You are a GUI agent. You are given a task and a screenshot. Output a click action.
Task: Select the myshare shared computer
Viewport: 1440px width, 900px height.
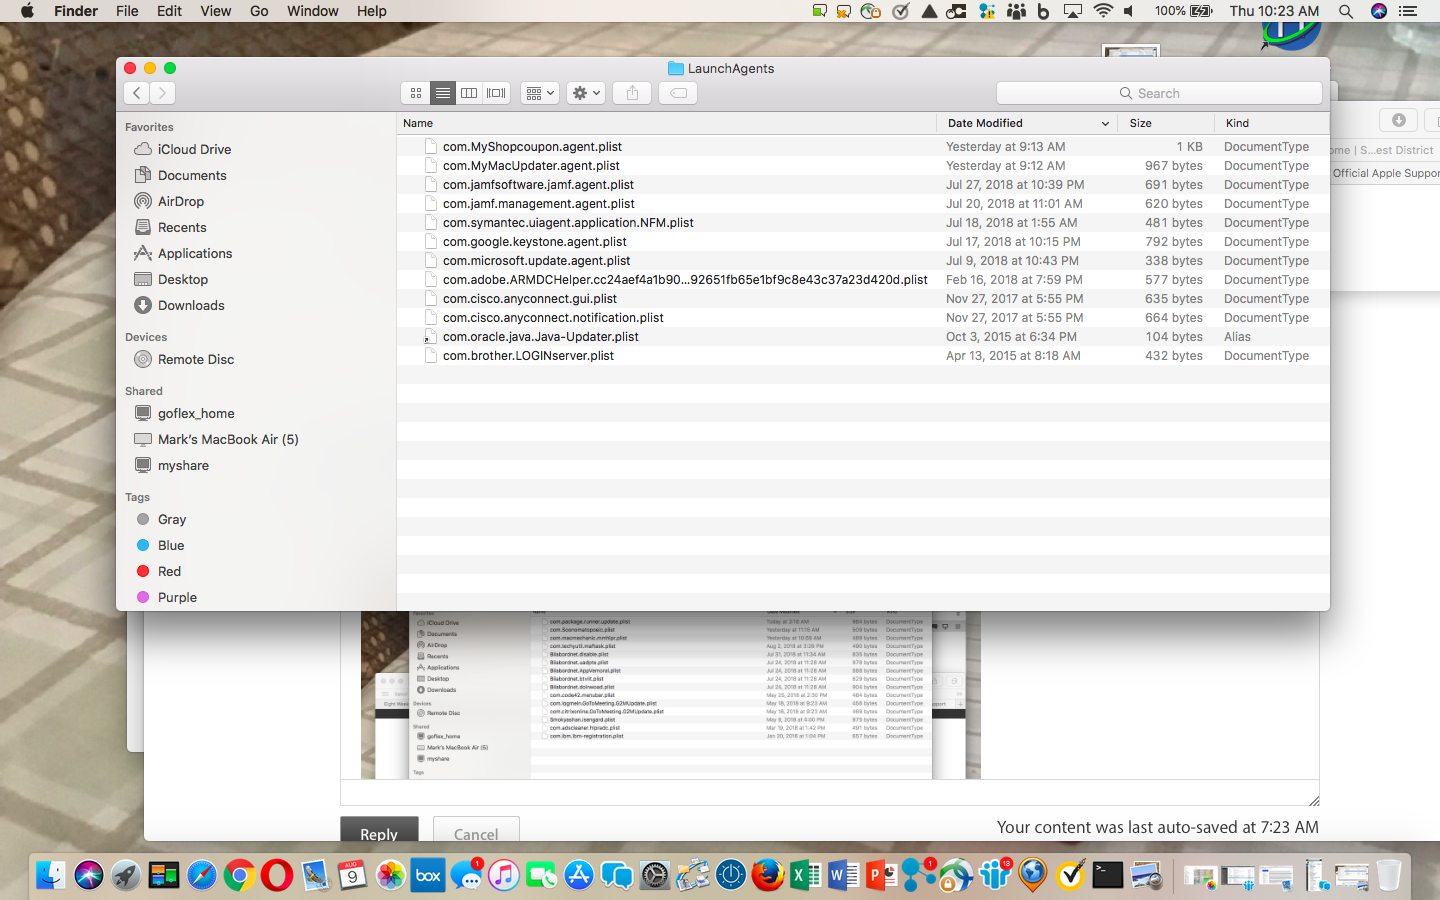(183, 465)
